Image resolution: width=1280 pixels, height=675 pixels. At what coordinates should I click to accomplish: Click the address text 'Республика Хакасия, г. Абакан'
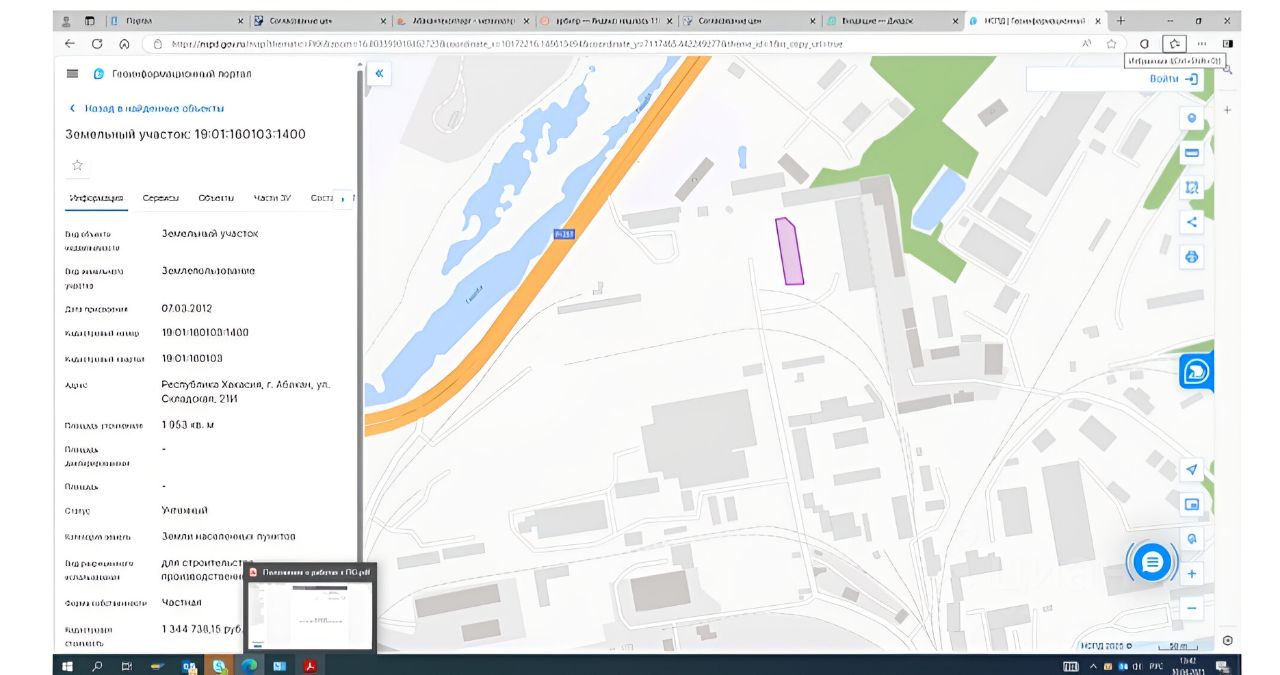[235, 384]
